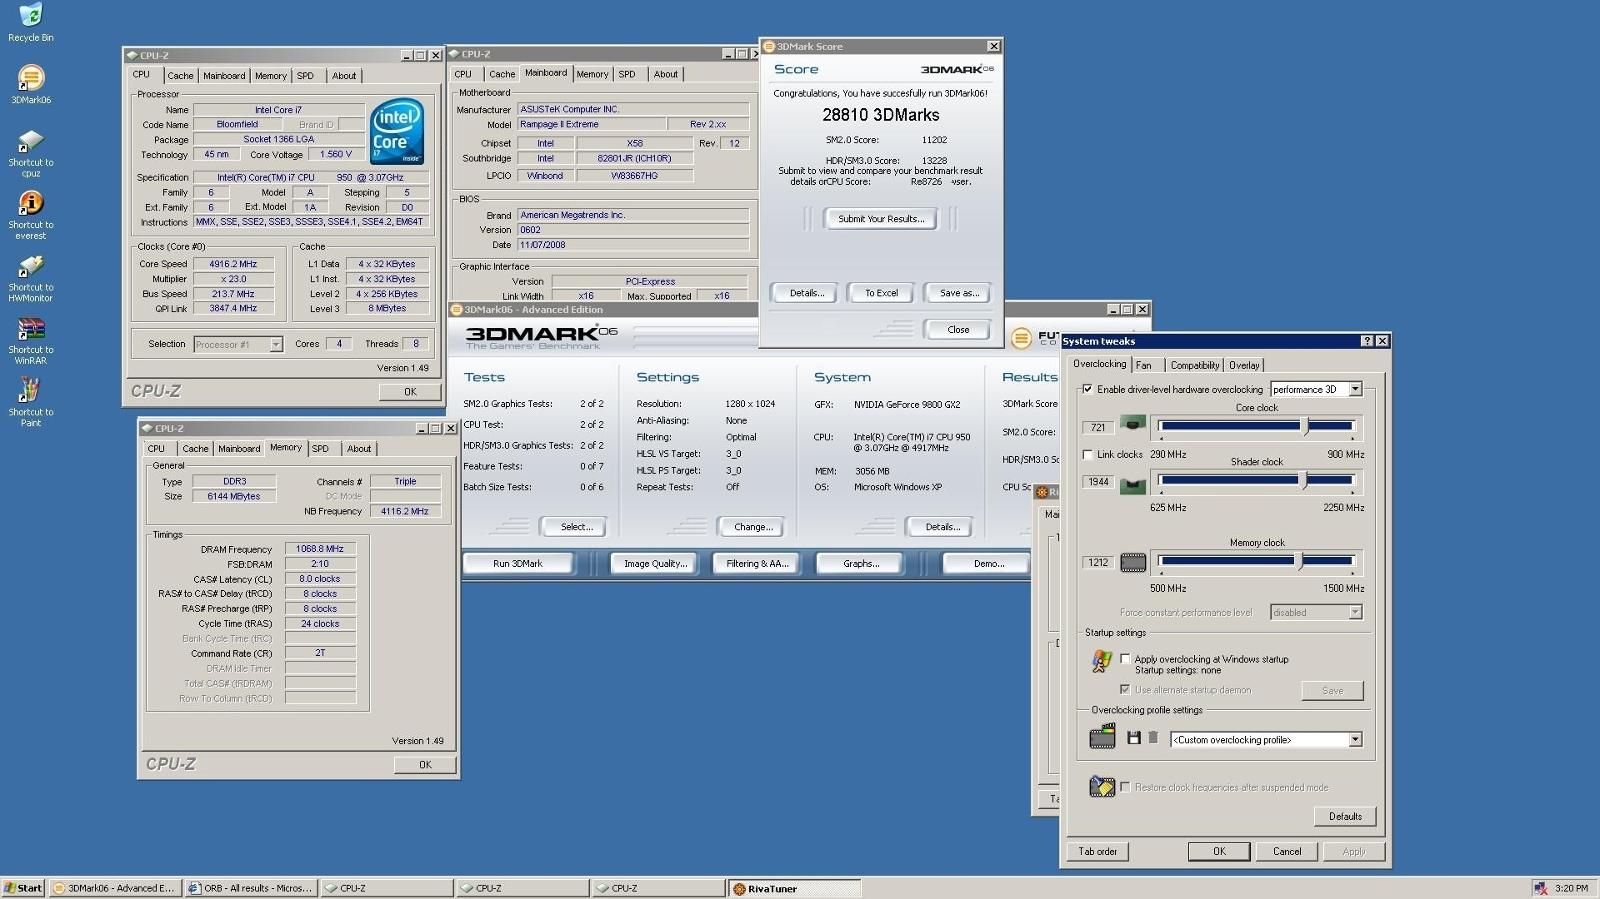Image resolution: width=1600 pixels, height=899 pixels.
Task: Click Run 3DMark button
Action: coord(517,564)
